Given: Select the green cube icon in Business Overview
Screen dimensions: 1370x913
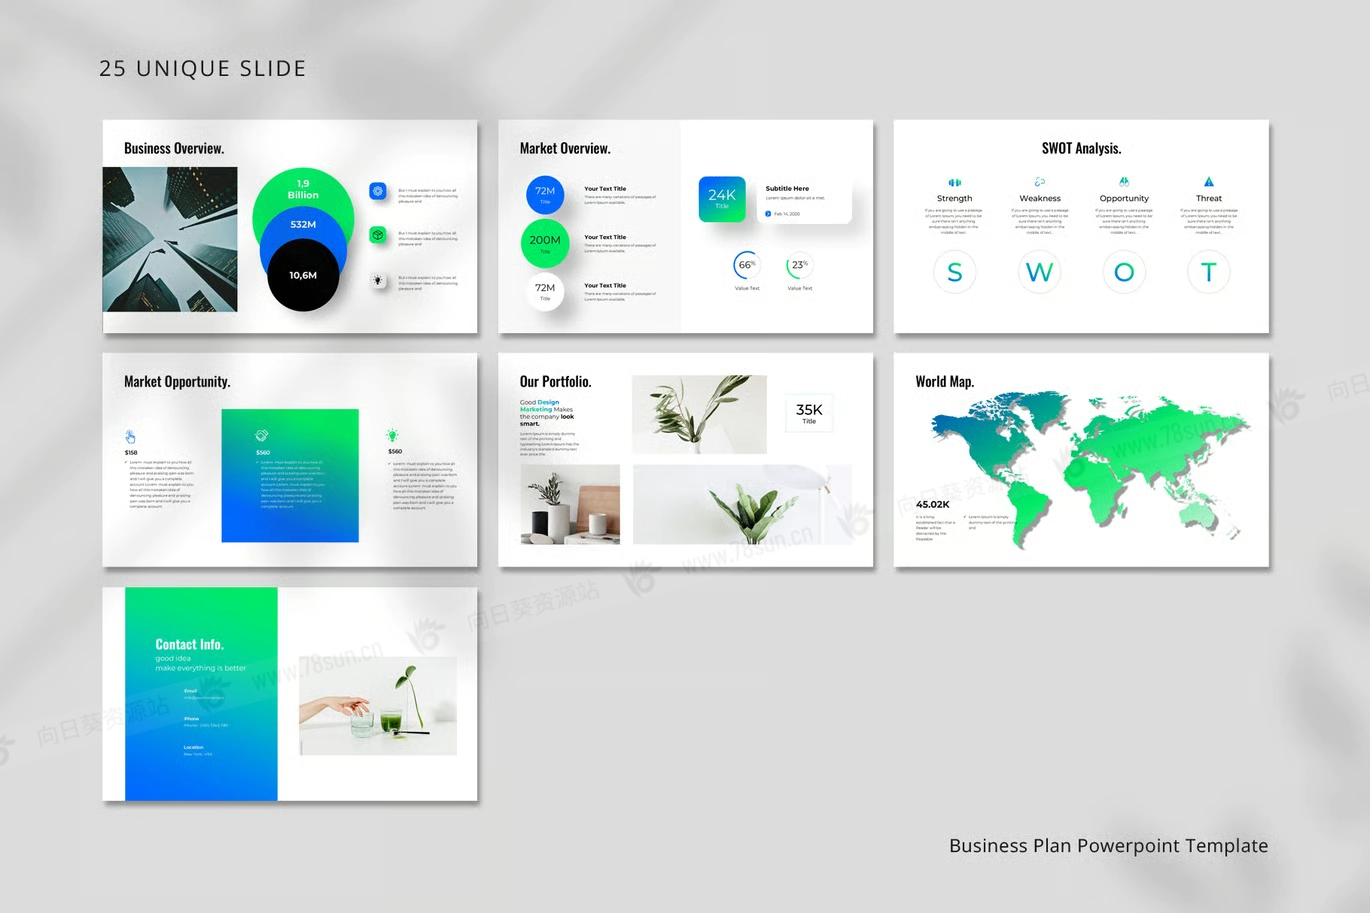Looking at the screenshot, I should (378, 235).
